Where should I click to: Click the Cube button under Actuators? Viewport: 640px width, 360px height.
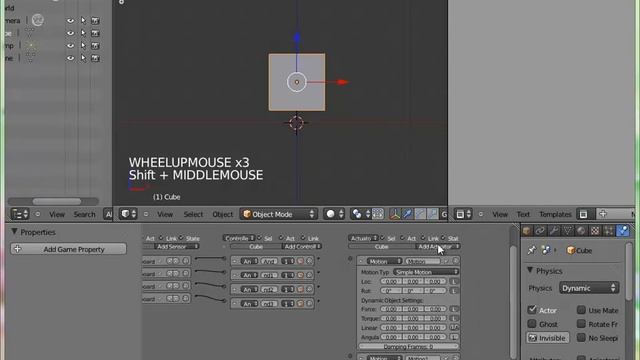(x=381, y=246)
